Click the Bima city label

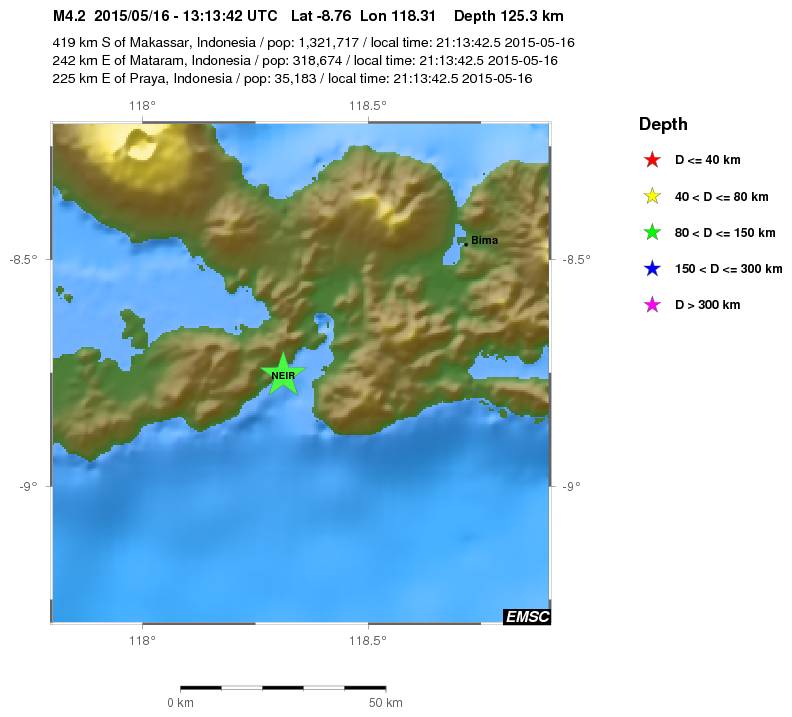tap(484, 240)
